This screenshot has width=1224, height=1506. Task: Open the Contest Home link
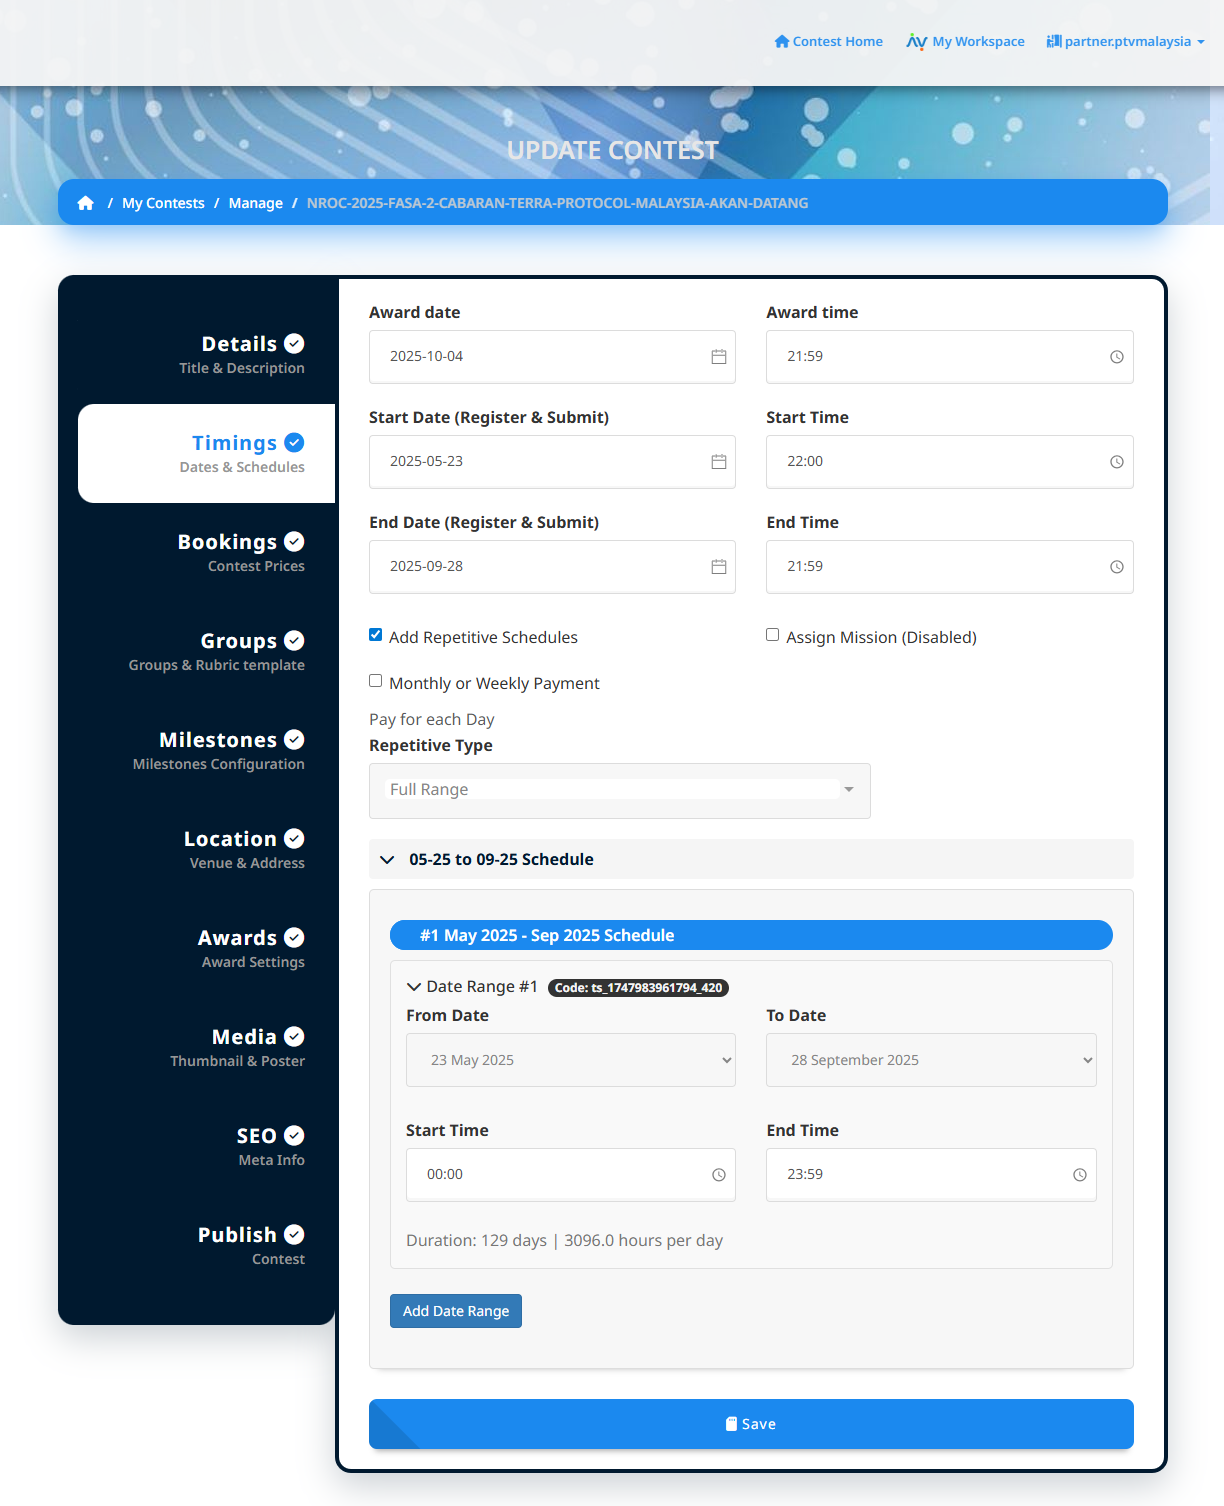[x=829, y=41]
